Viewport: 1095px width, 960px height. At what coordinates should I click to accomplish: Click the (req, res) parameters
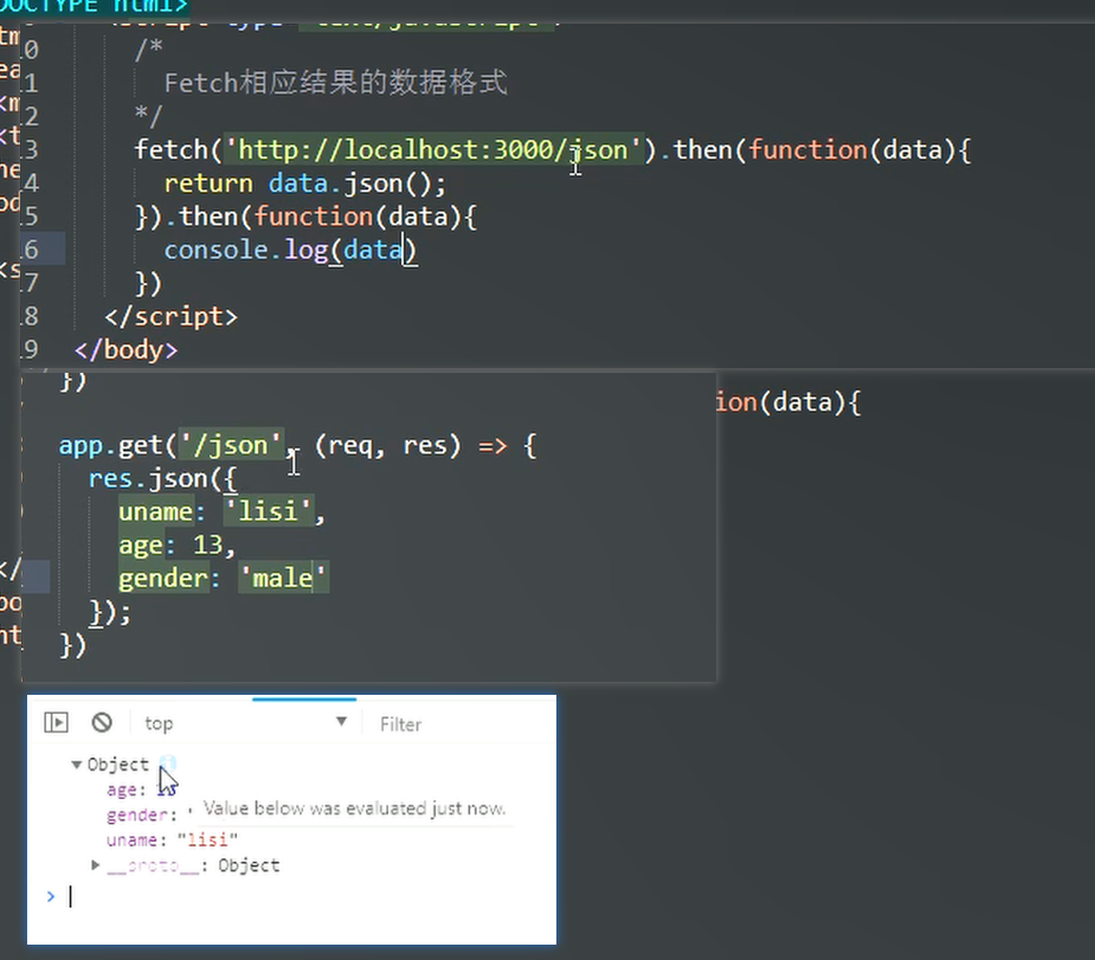click(388, 445)
